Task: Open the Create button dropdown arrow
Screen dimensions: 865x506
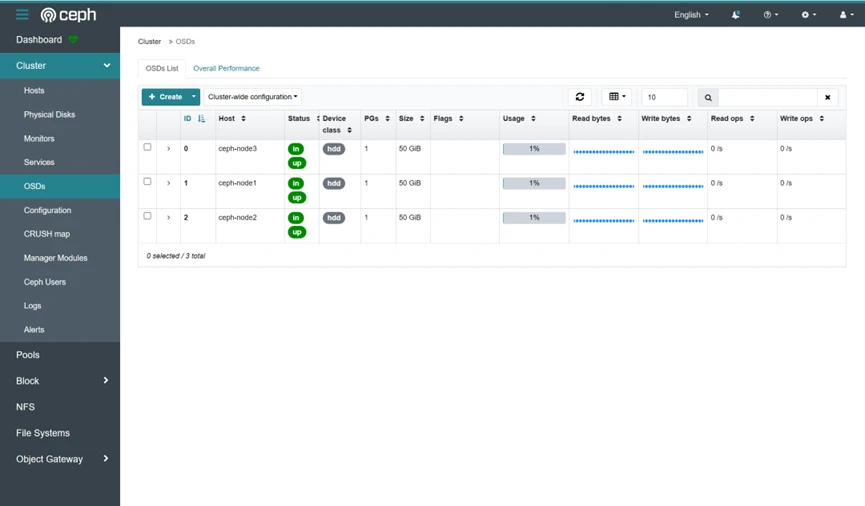Action: pyautogui.click(x=194, y=97)
